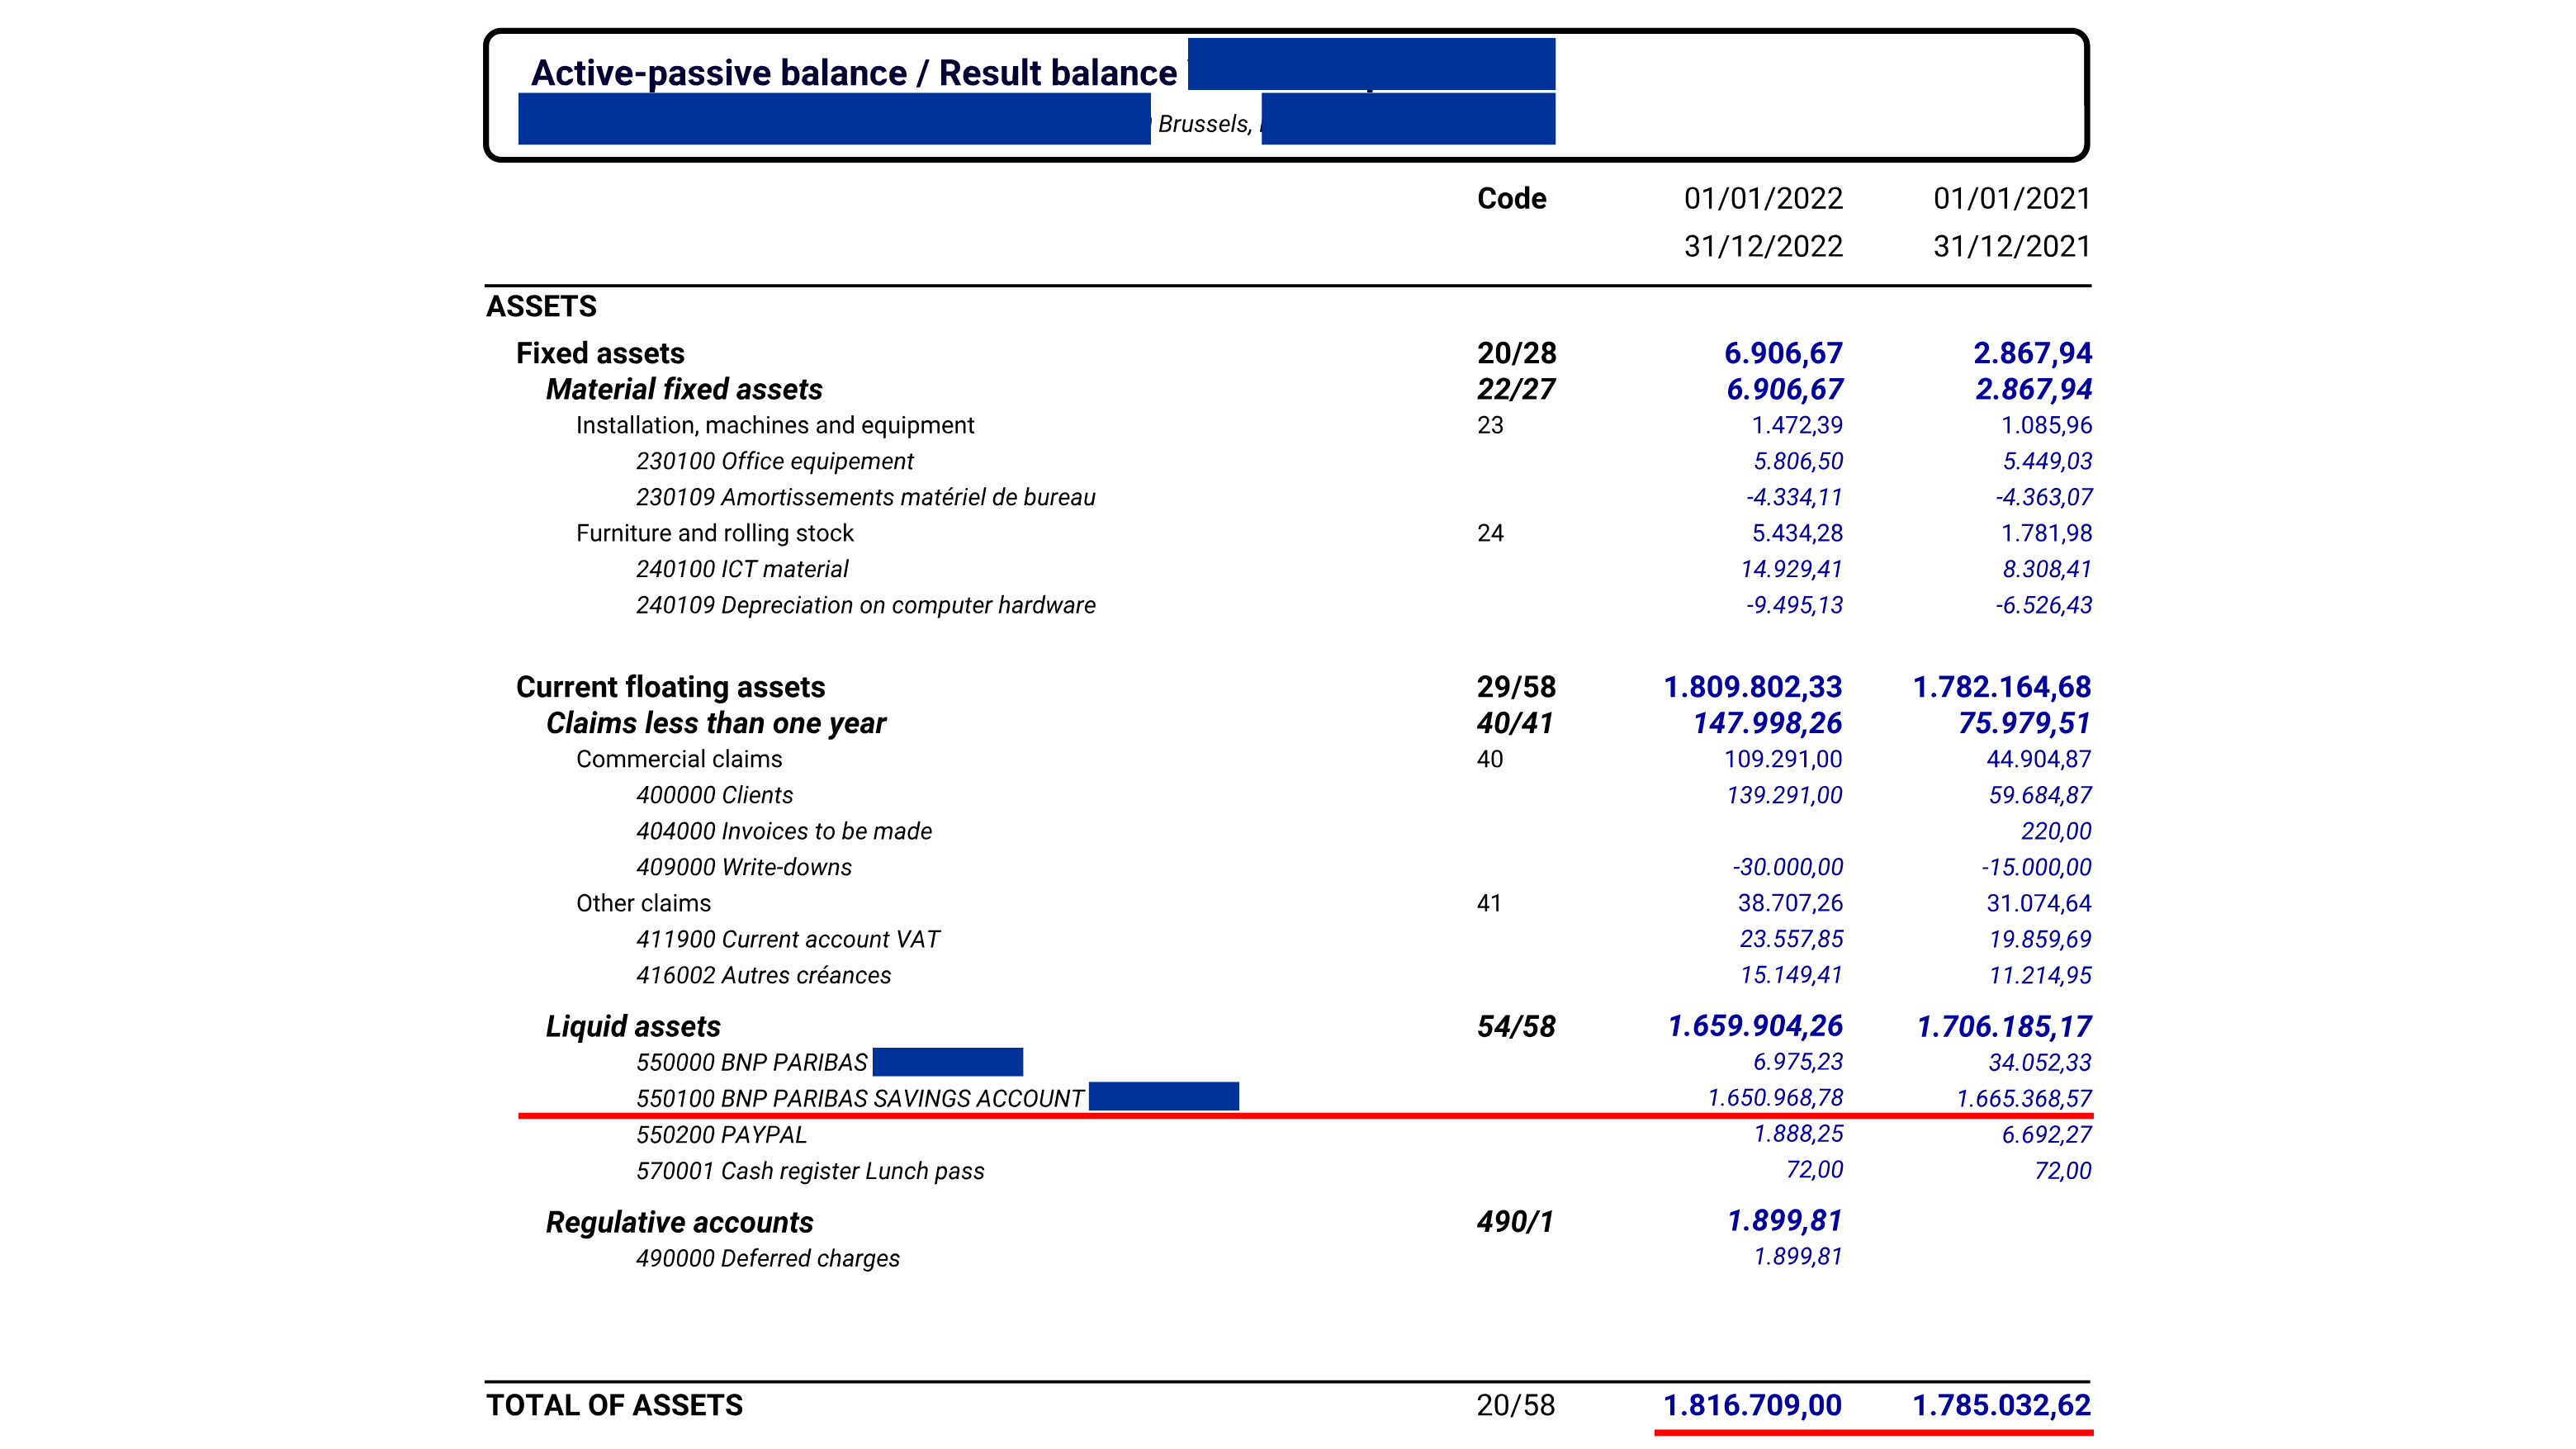
Task: Click '400000 Clients' row
Action: click(715, 795)
